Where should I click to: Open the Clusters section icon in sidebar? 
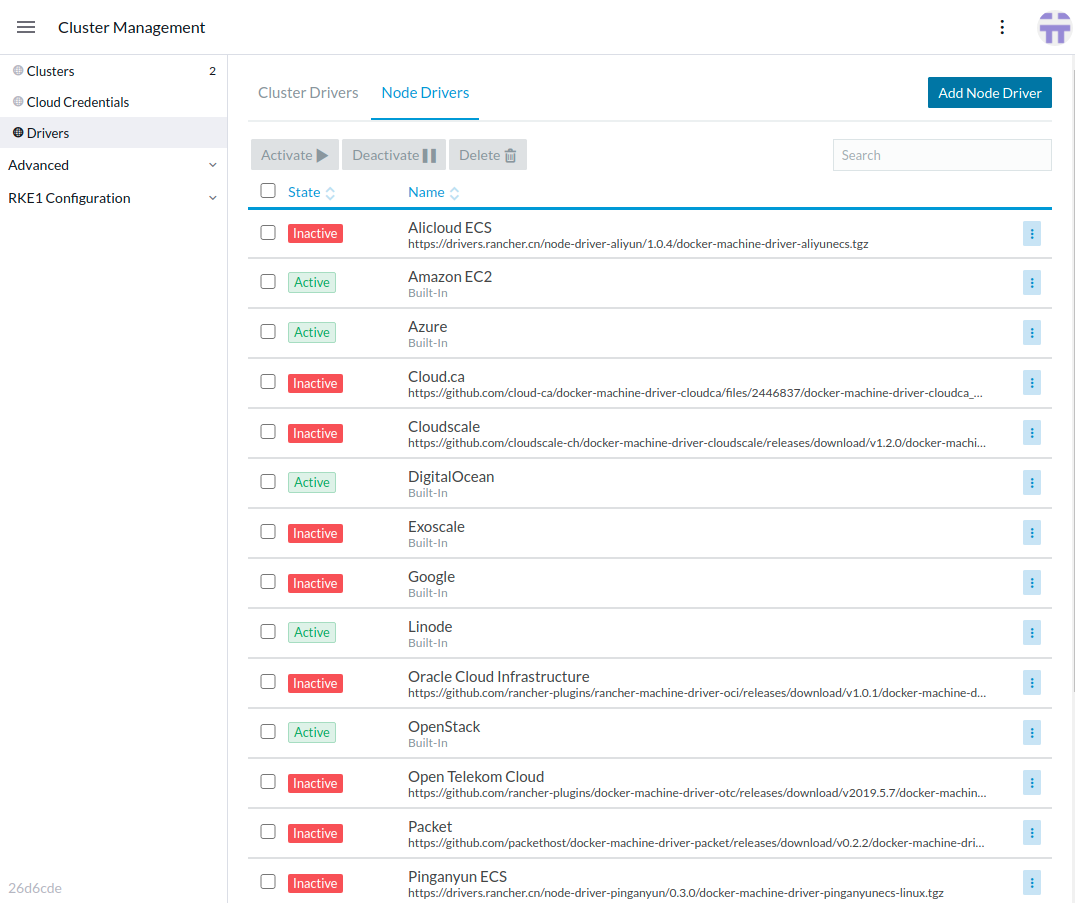tap(16, 71)
